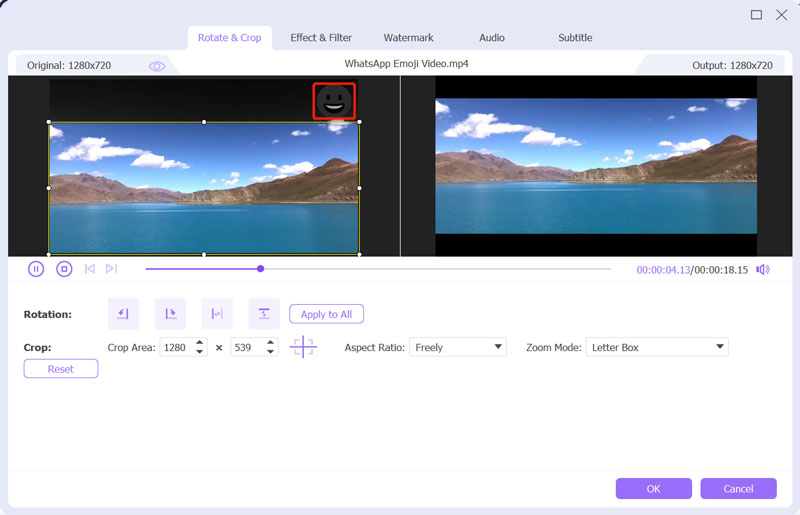Click top-center crop handle
This screenshot has width=800, height=515.
(204, 122)
